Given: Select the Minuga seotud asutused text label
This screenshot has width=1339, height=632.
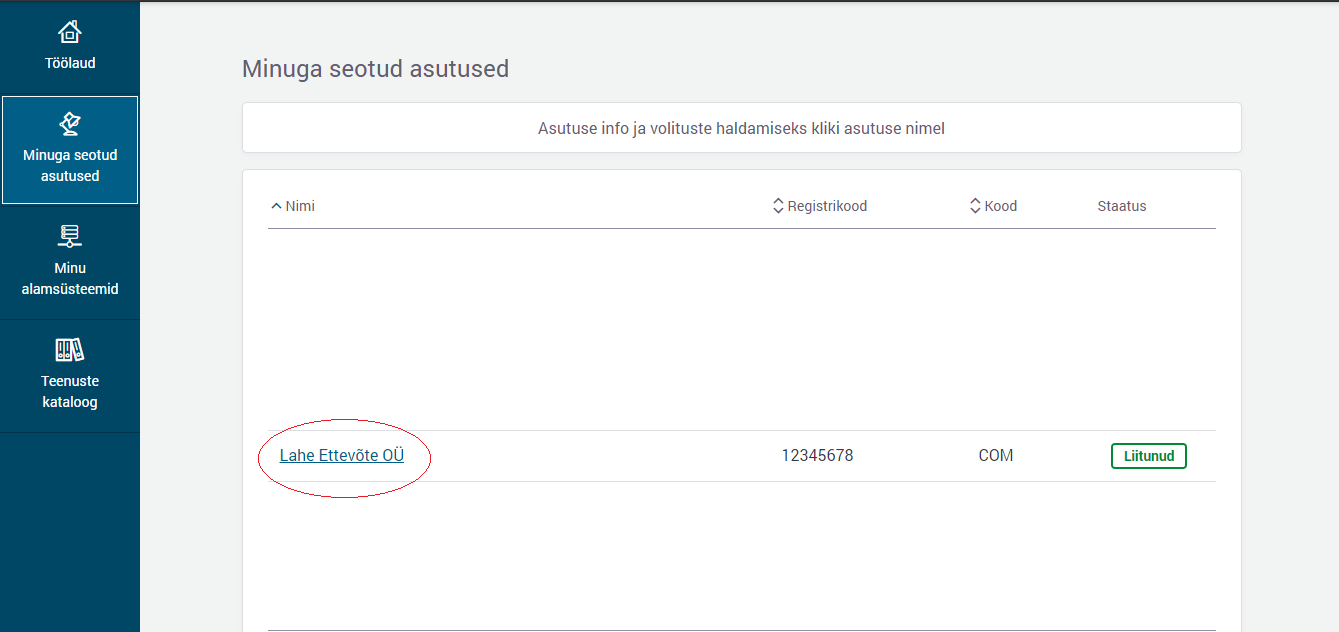Looking at the screenshot, I should tap(70, 166).
